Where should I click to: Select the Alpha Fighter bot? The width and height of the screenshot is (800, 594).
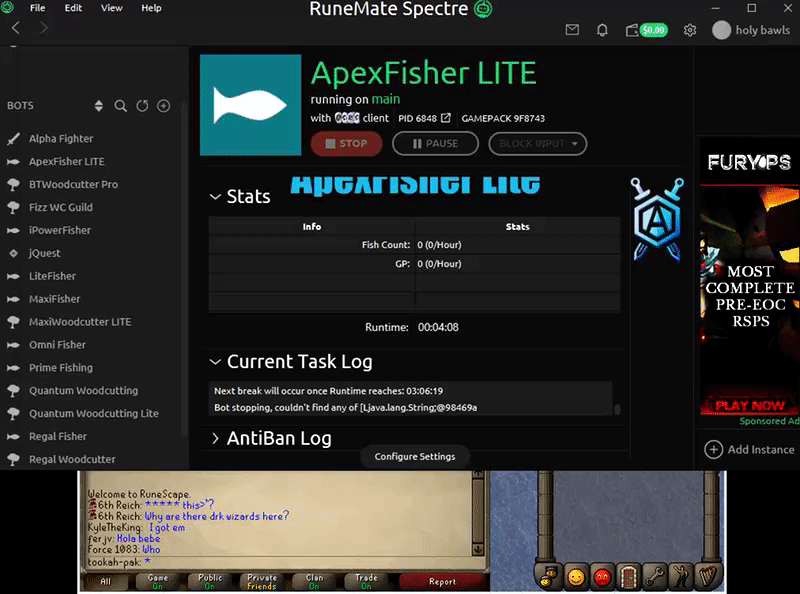61,139
